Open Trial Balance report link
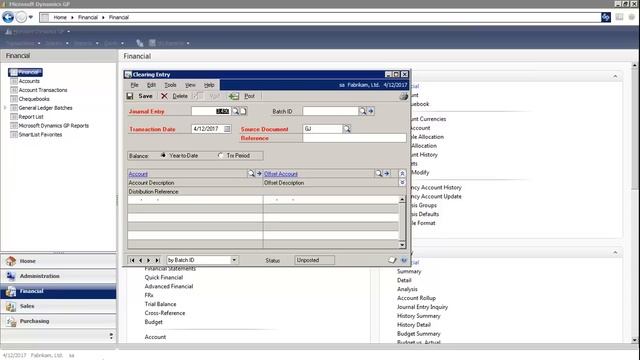The width and height of the screenshot is (640, 360). point(160,304)
